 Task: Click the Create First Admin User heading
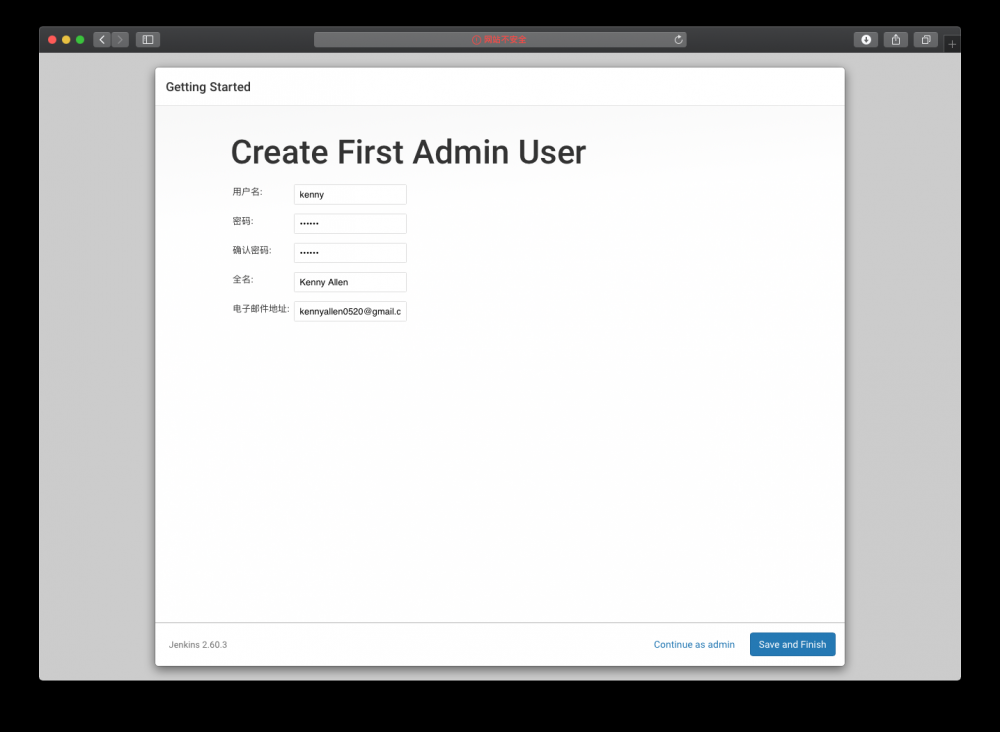[408, 152]
